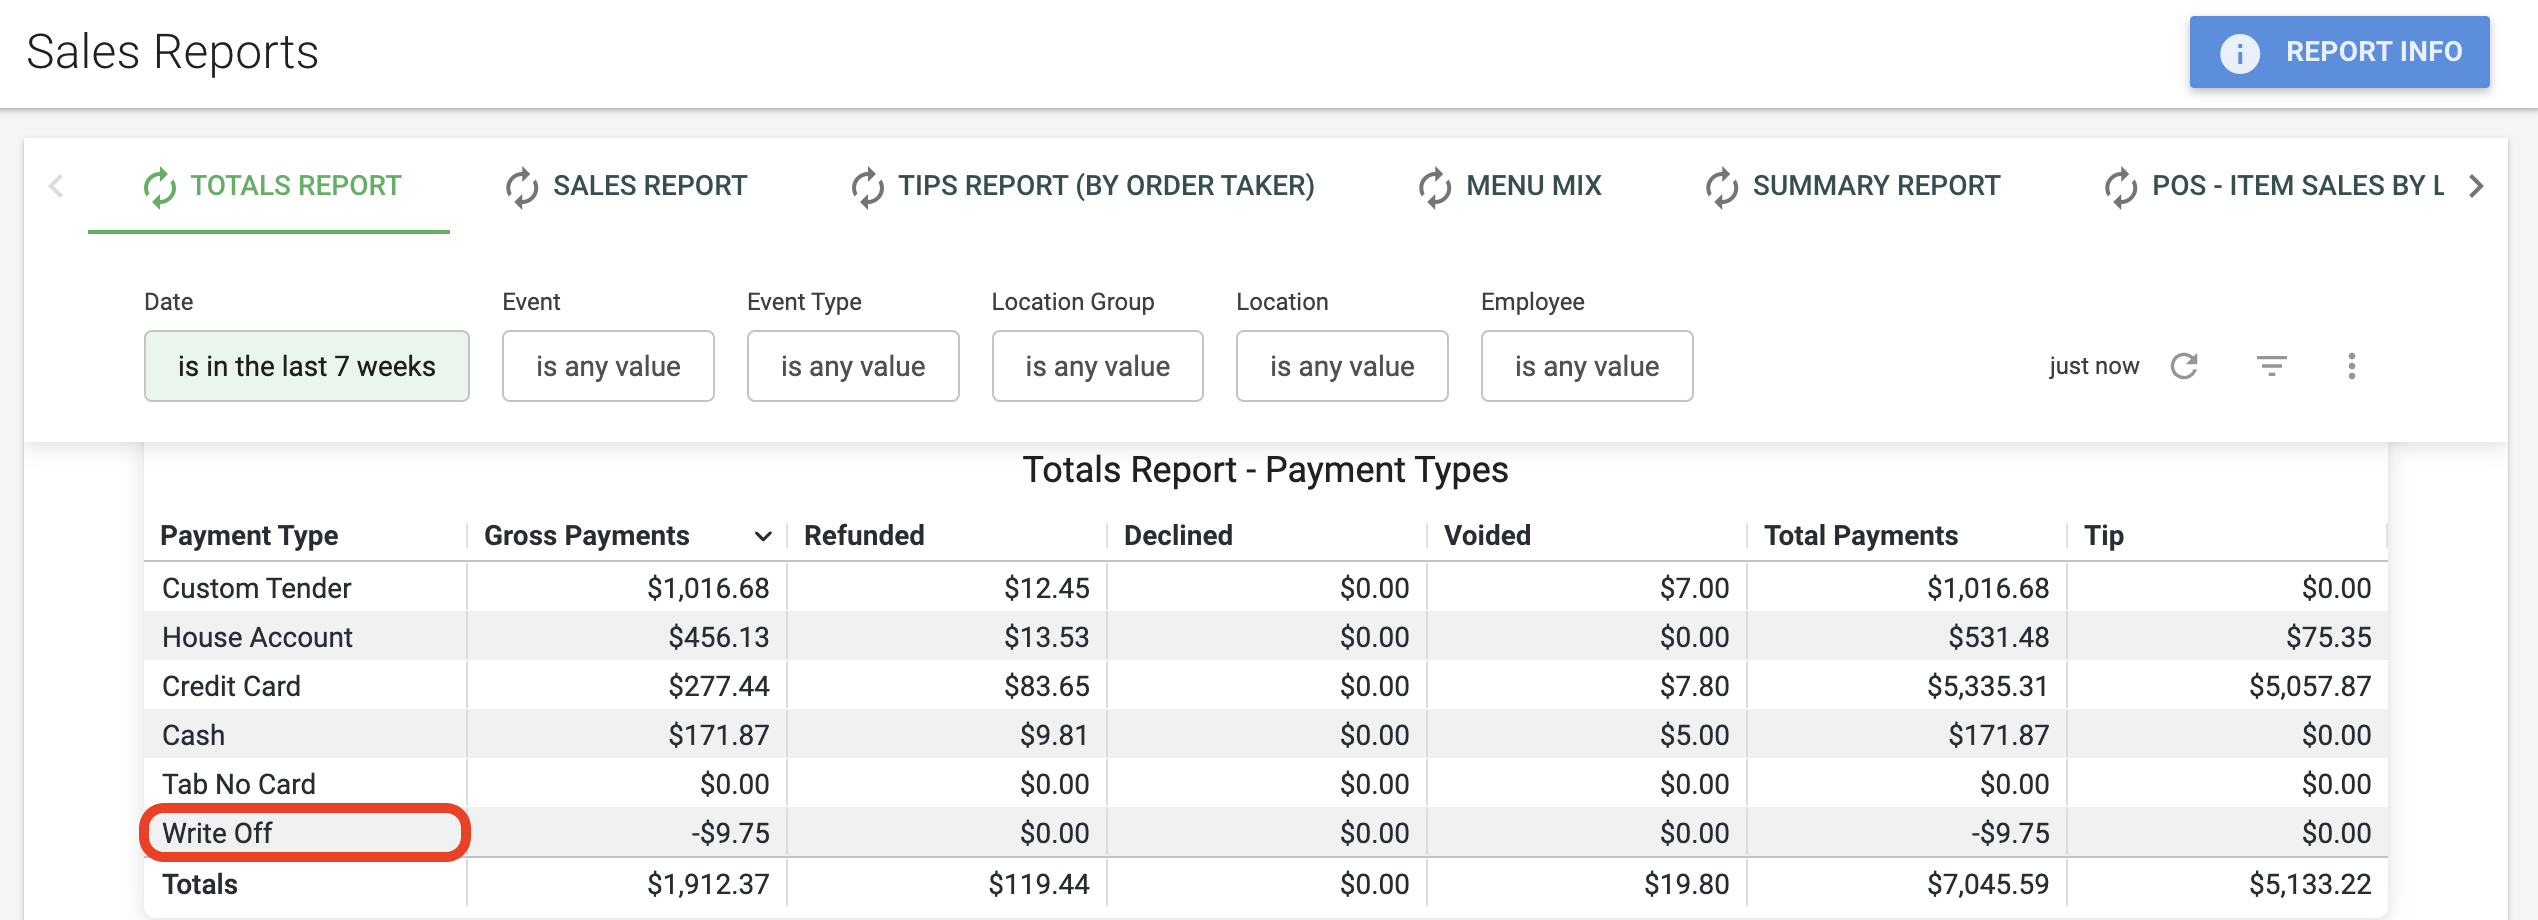Click the info icon in Report Info
Viewport: 2538px width, 920px height.
[2240, 53]
